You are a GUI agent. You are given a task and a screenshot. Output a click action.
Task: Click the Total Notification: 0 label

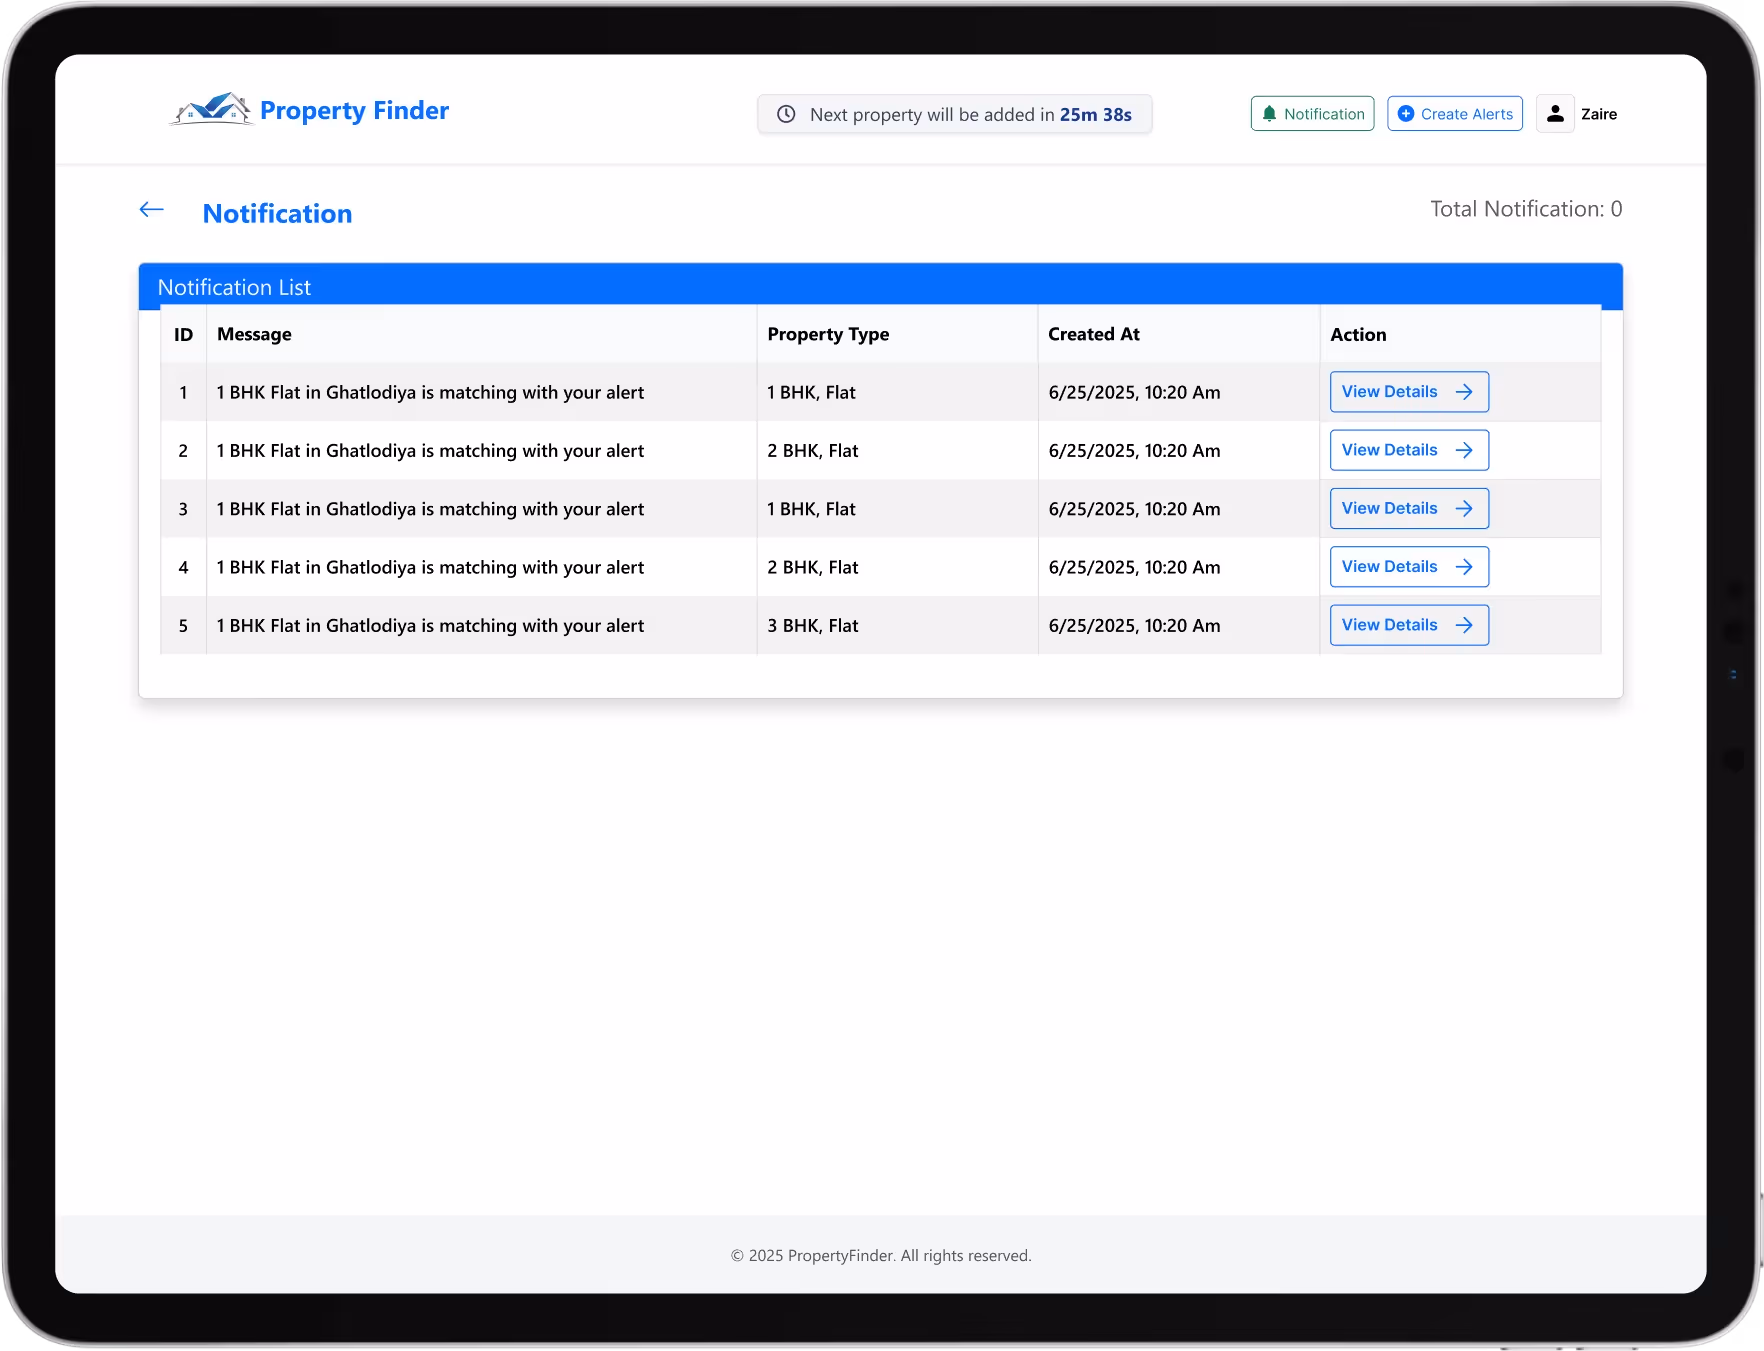click(x=1526, y=209)
